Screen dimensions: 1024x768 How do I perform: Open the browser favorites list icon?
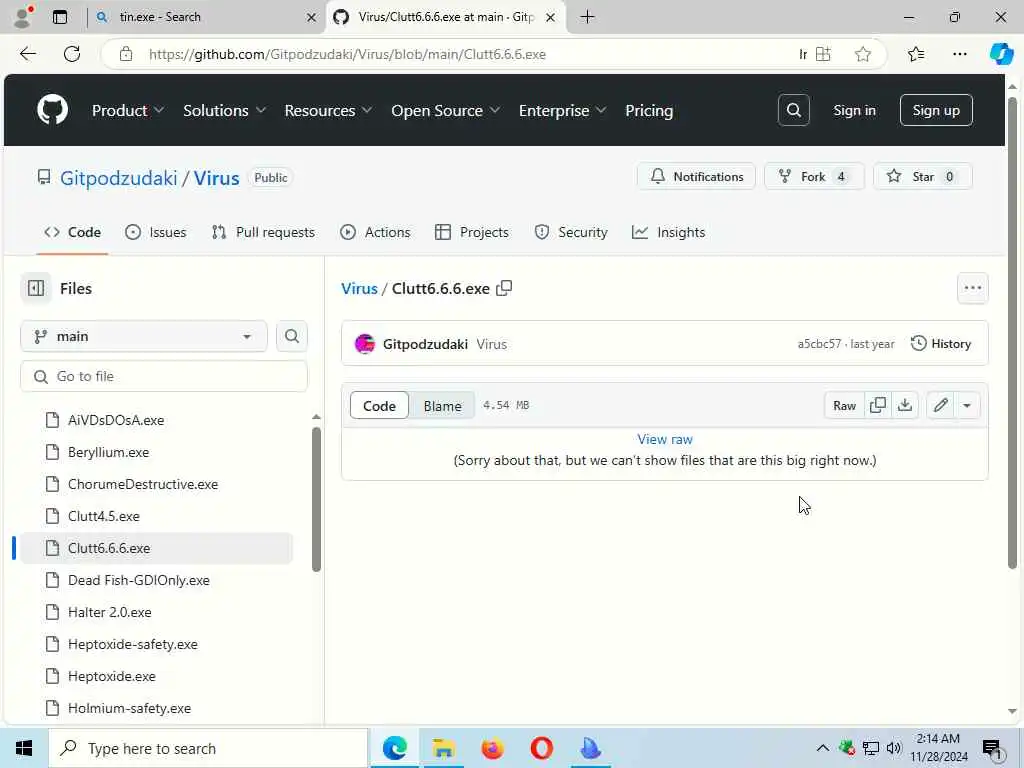[x=916, y=54]
